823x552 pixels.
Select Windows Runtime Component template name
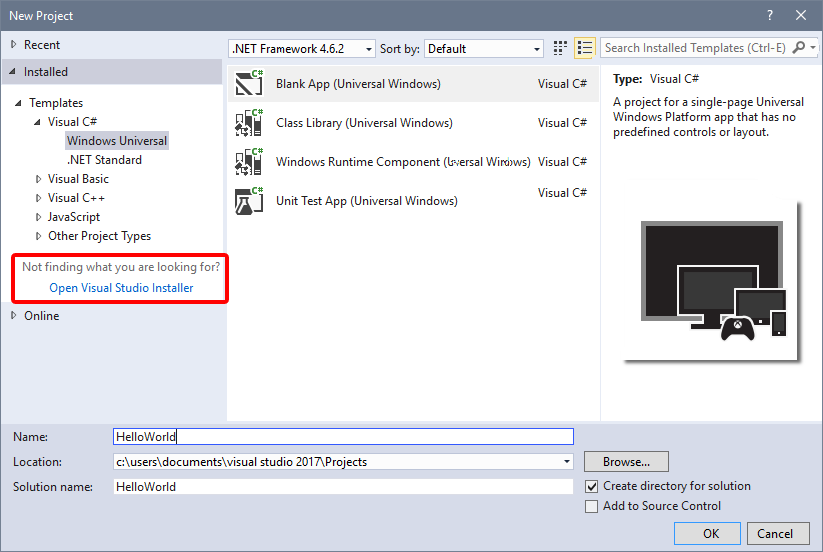click(403, 162)
